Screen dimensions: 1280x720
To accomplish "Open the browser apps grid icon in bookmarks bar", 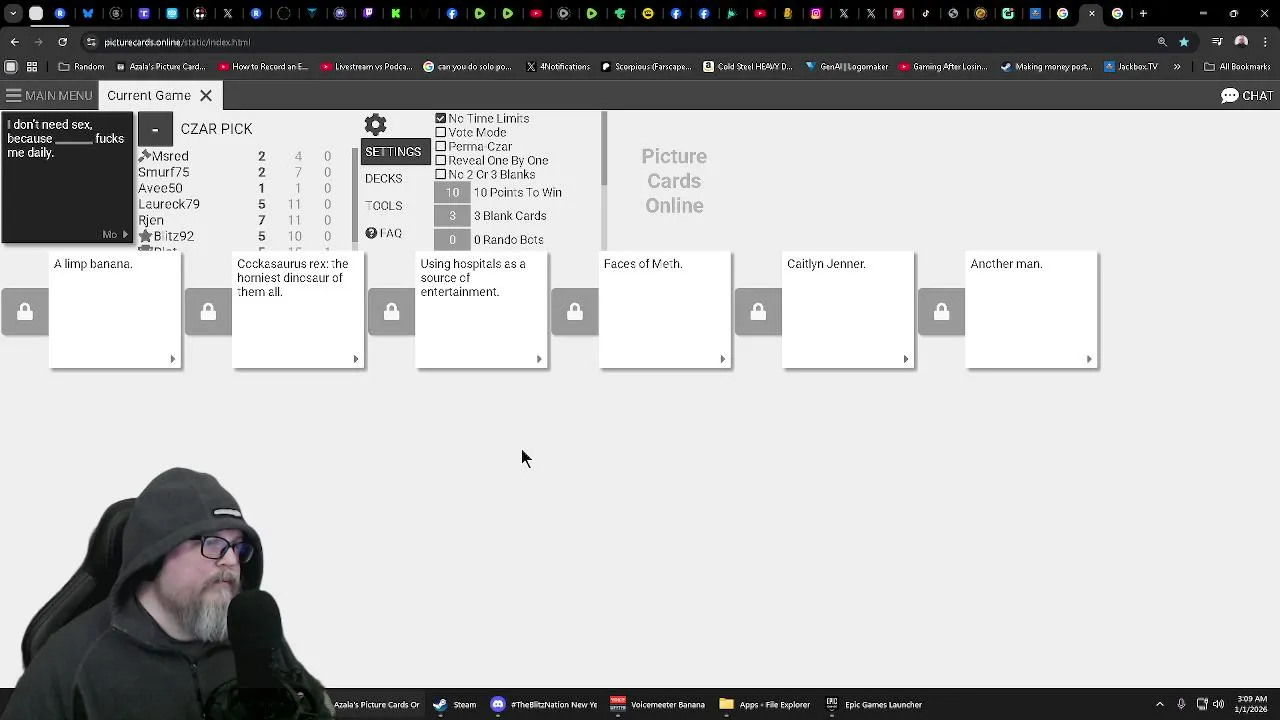I will click(x=32, y=67).
